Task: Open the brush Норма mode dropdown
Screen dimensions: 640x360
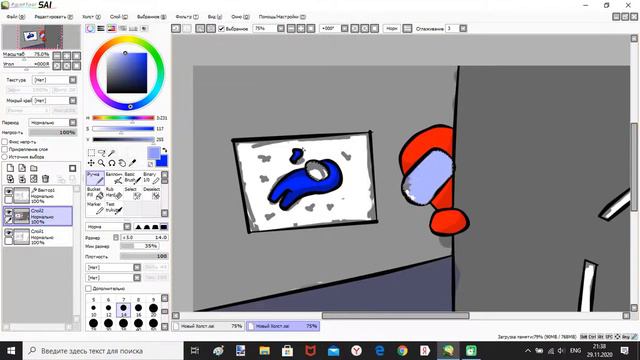Action: coord(108,227)
